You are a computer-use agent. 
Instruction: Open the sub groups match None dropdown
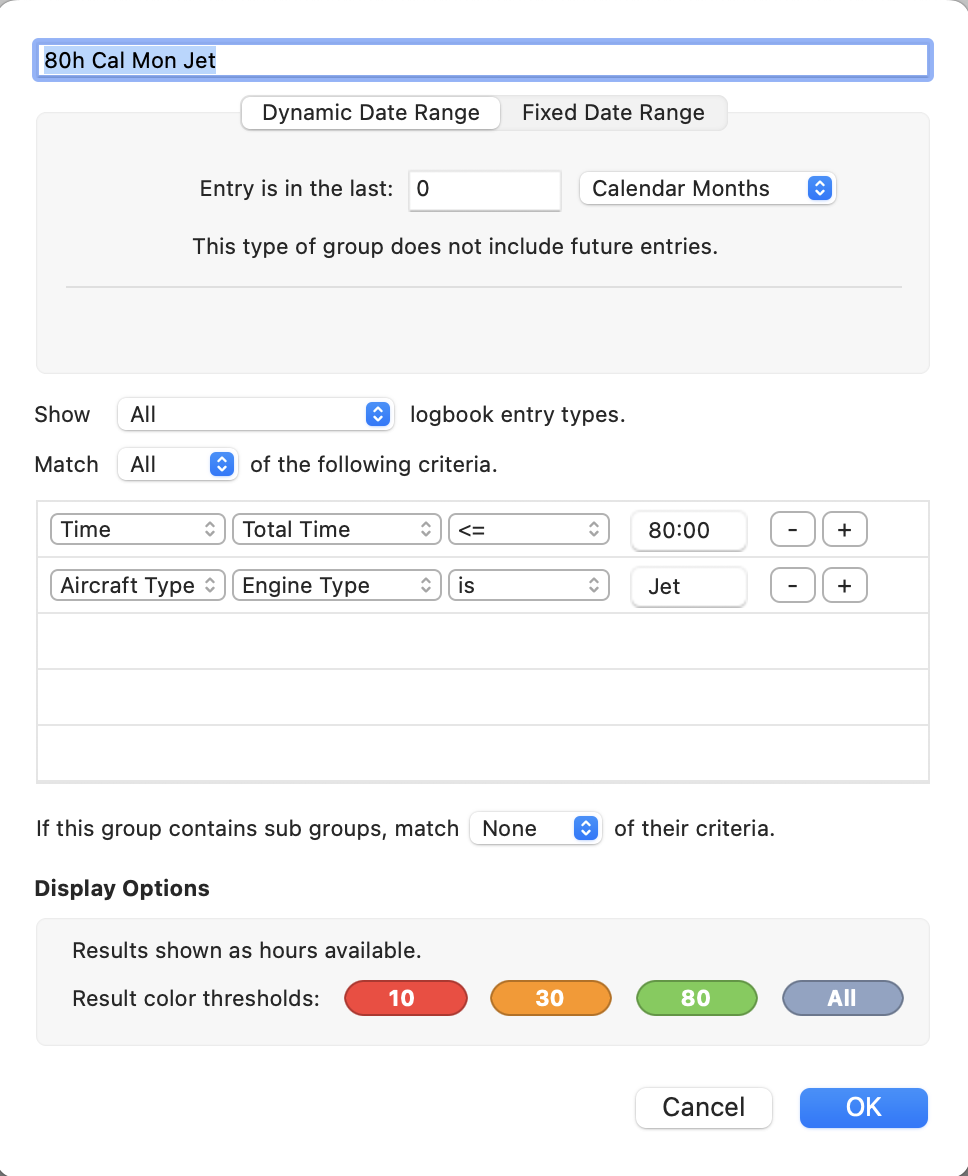click(535, 828)
